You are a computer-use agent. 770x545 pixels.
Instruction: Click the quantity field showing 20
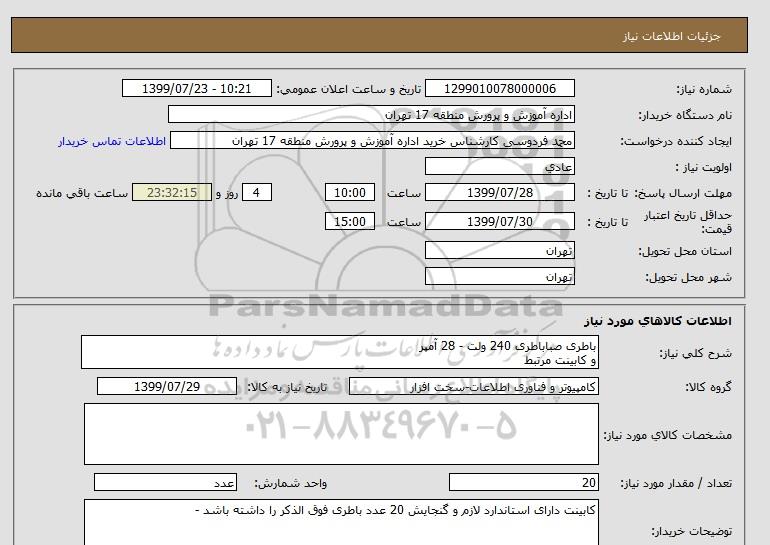[523, 482]
